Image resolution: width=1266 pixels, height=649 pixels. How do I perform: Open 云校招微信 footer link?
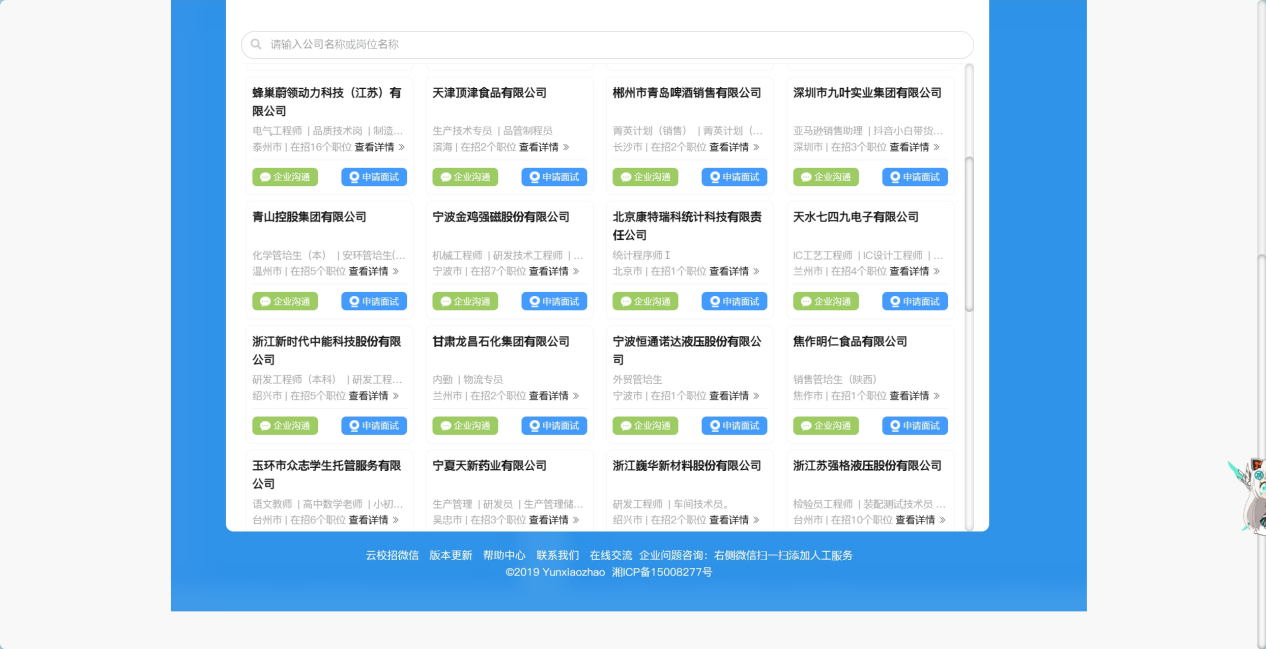tap(392, 555)
